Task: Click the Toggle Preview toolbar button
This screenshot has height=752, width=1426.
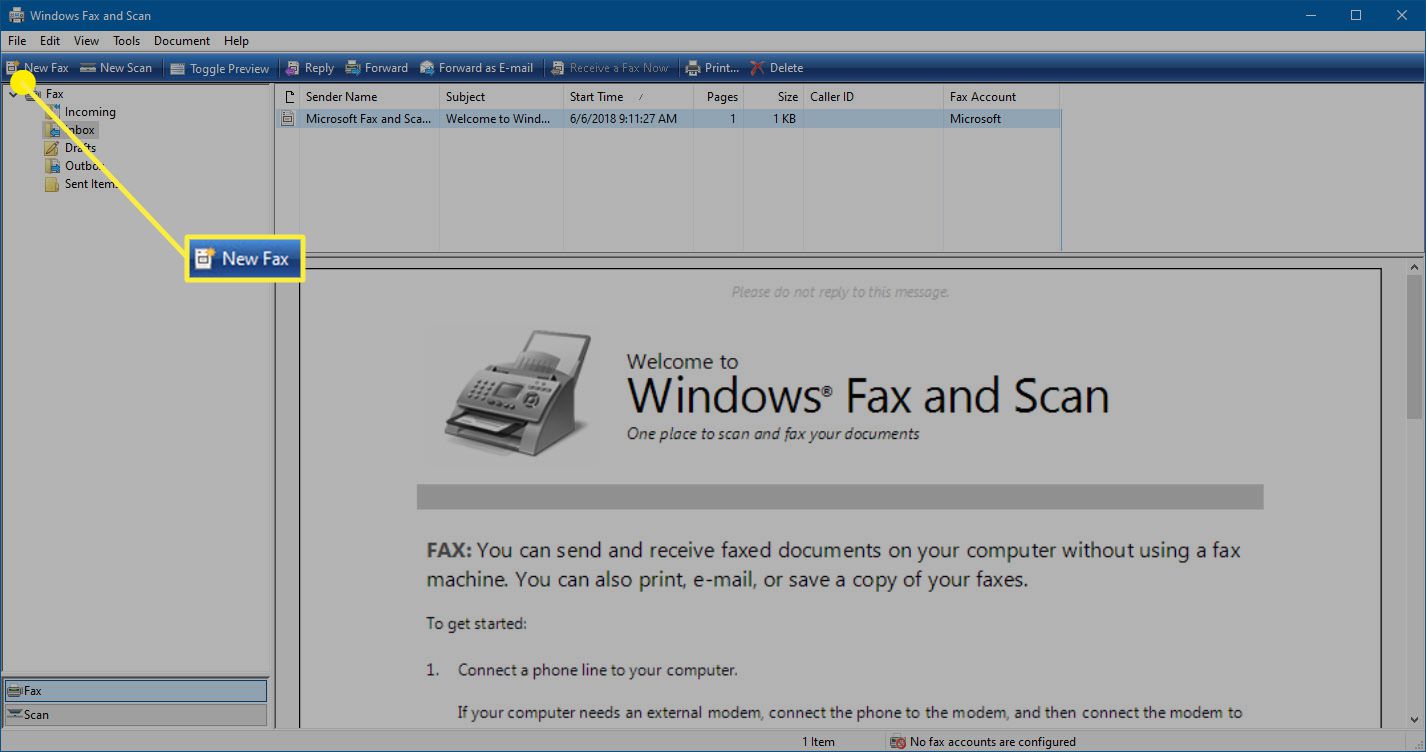Action: click(220, 68)
